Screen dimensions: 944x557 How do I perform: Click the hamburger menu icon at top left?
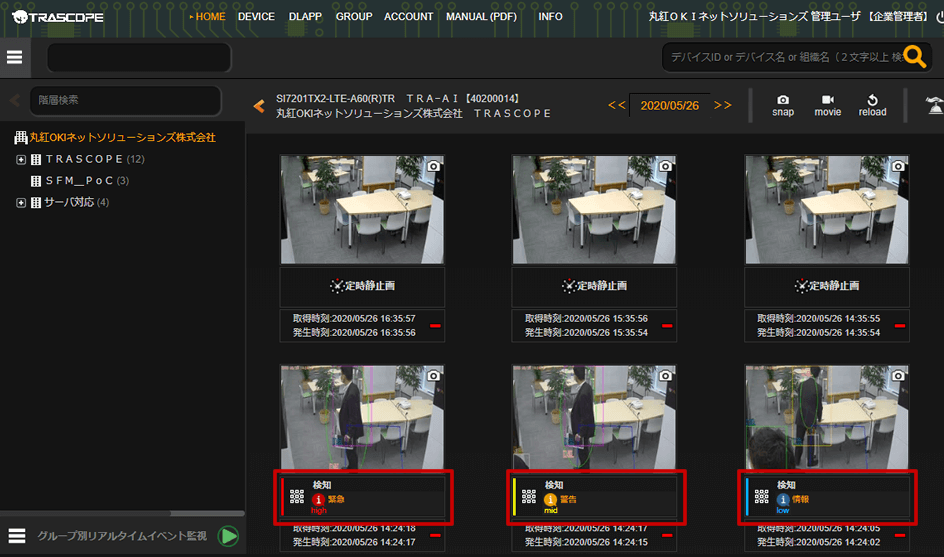click(15, 57)
